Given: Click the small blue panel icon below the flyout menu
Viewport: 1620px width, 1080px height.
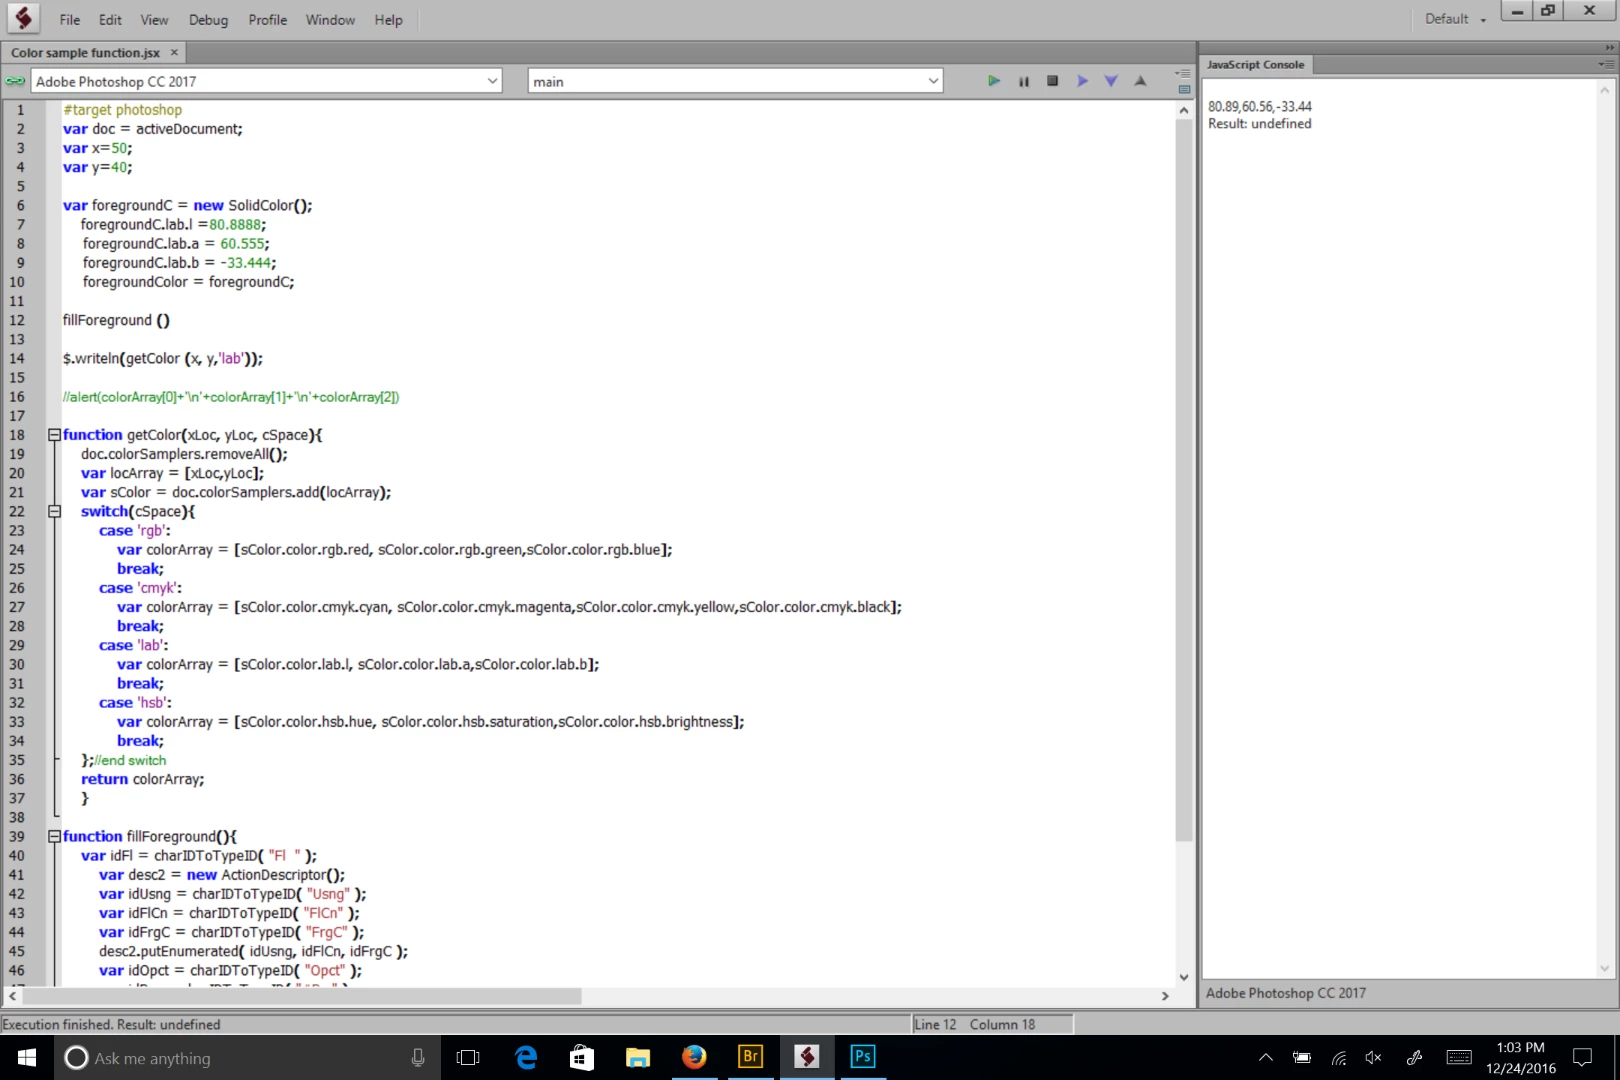Looking at the screenshot, I should pos(1184,89).
